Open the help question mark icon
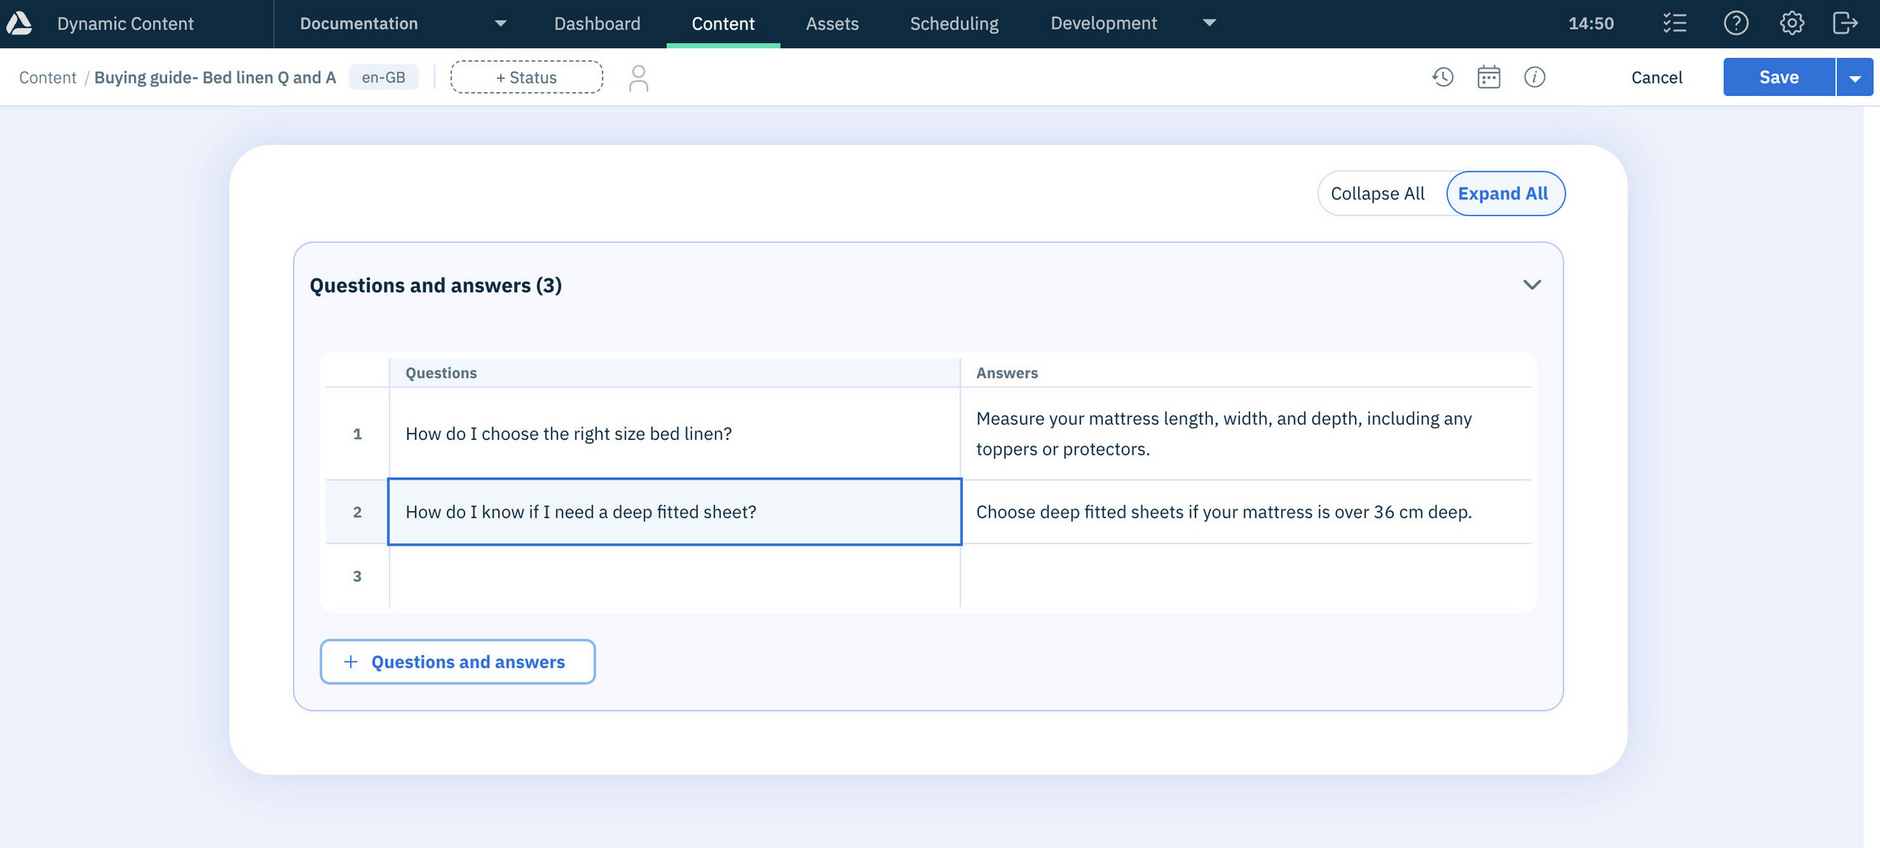Screen dimensions: 1880x848 tap(1736, 23)
